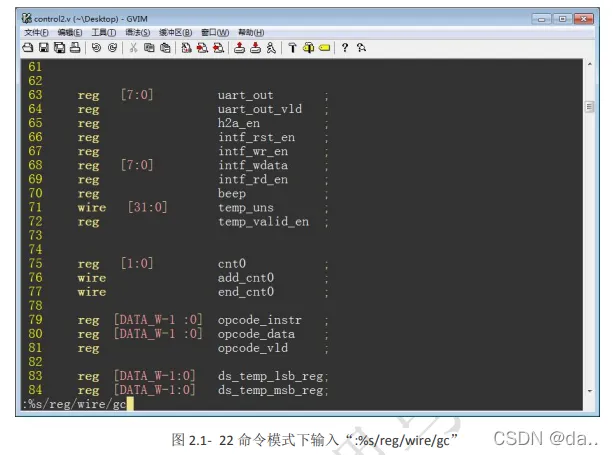Open the 工具(T) Tools menu

pos(104,32)
